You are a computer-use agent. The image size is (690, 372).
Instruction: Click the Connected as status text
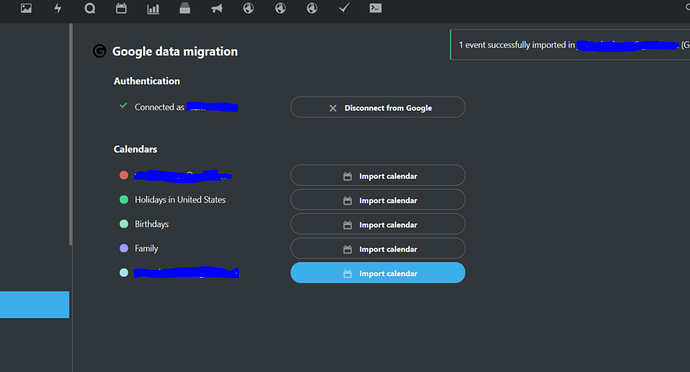(159, 107)
